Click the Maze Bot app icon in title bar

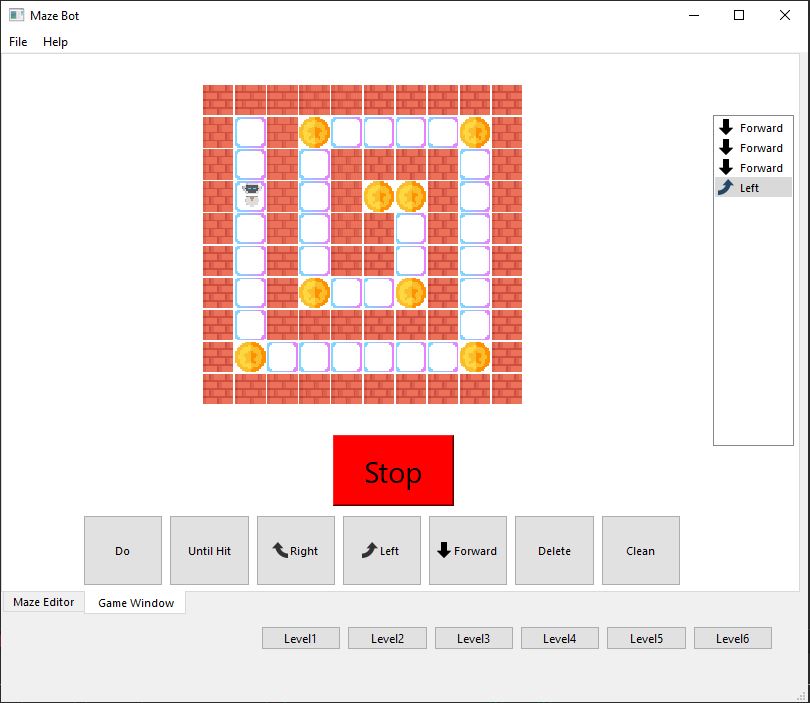pyautogui.click(x=17, y=15)
